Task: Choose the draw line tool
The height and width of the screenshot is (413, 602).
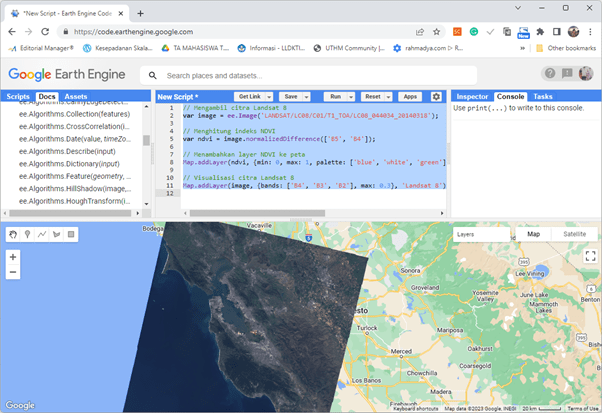Action: pyautogui.click(x=41, y=234)
